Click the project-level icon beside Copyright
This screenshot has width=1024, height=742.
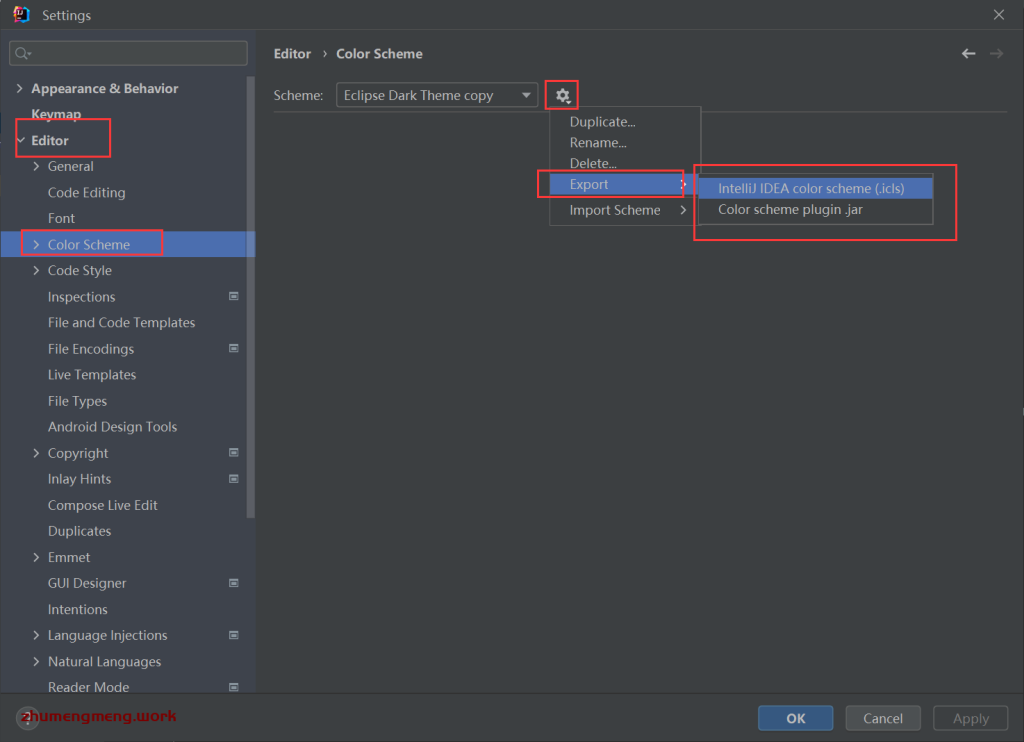[234, 453]
